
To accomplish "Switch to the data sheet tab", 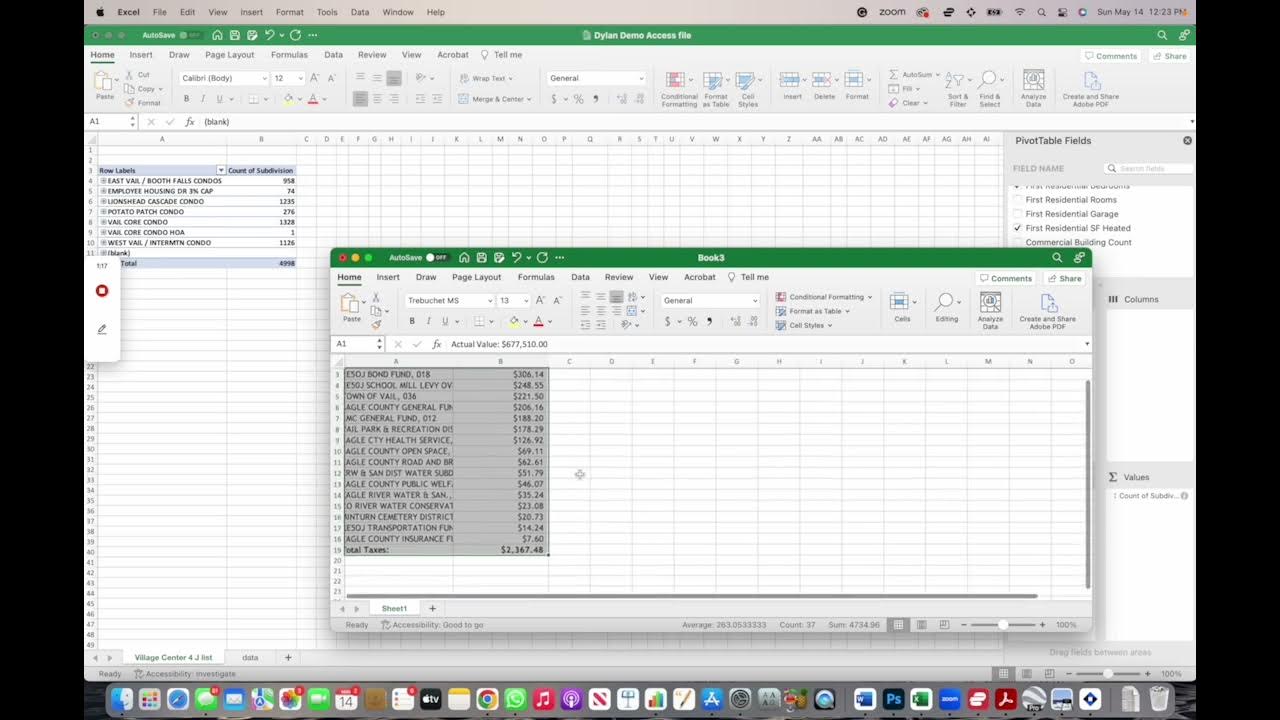I will coord(250,657).
